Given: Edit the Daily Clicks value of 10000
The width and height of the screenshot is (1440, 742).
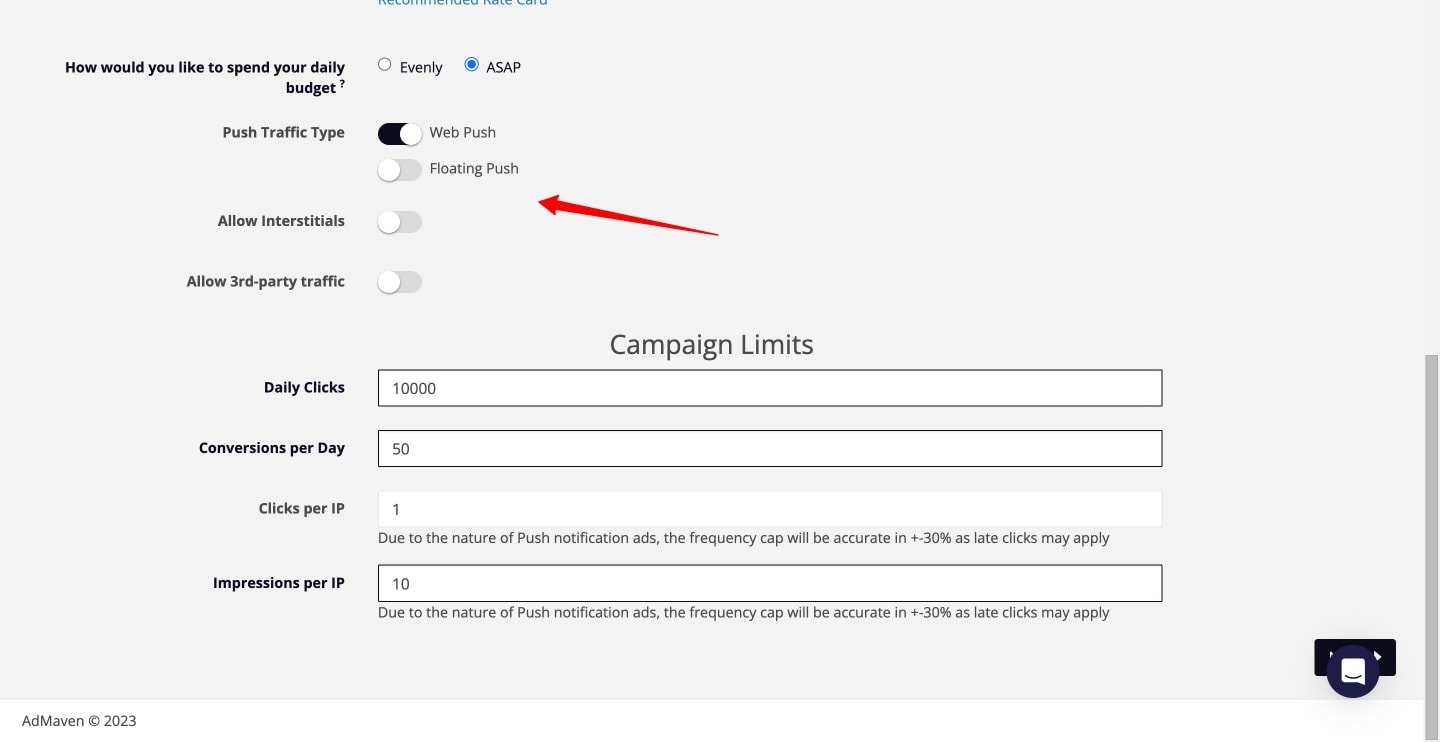Looking at the screenshot, I should (770, 388).
